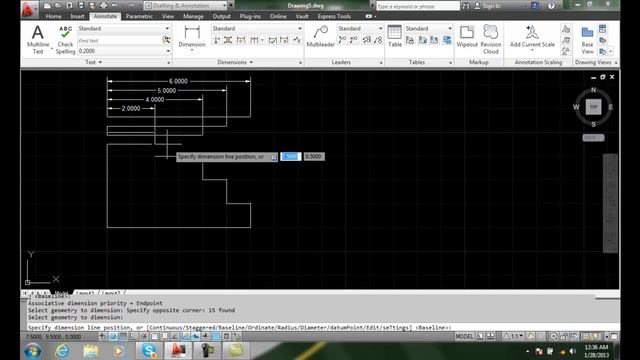Open Leaders panel dialog launcher arrow
Viewport: 640px width, 360px height.
(381, 63)
